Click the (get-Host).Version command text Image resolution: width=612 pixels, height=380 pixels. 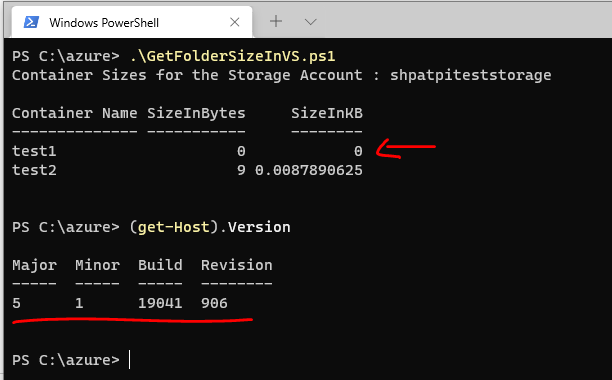click(x=210, y=227)
